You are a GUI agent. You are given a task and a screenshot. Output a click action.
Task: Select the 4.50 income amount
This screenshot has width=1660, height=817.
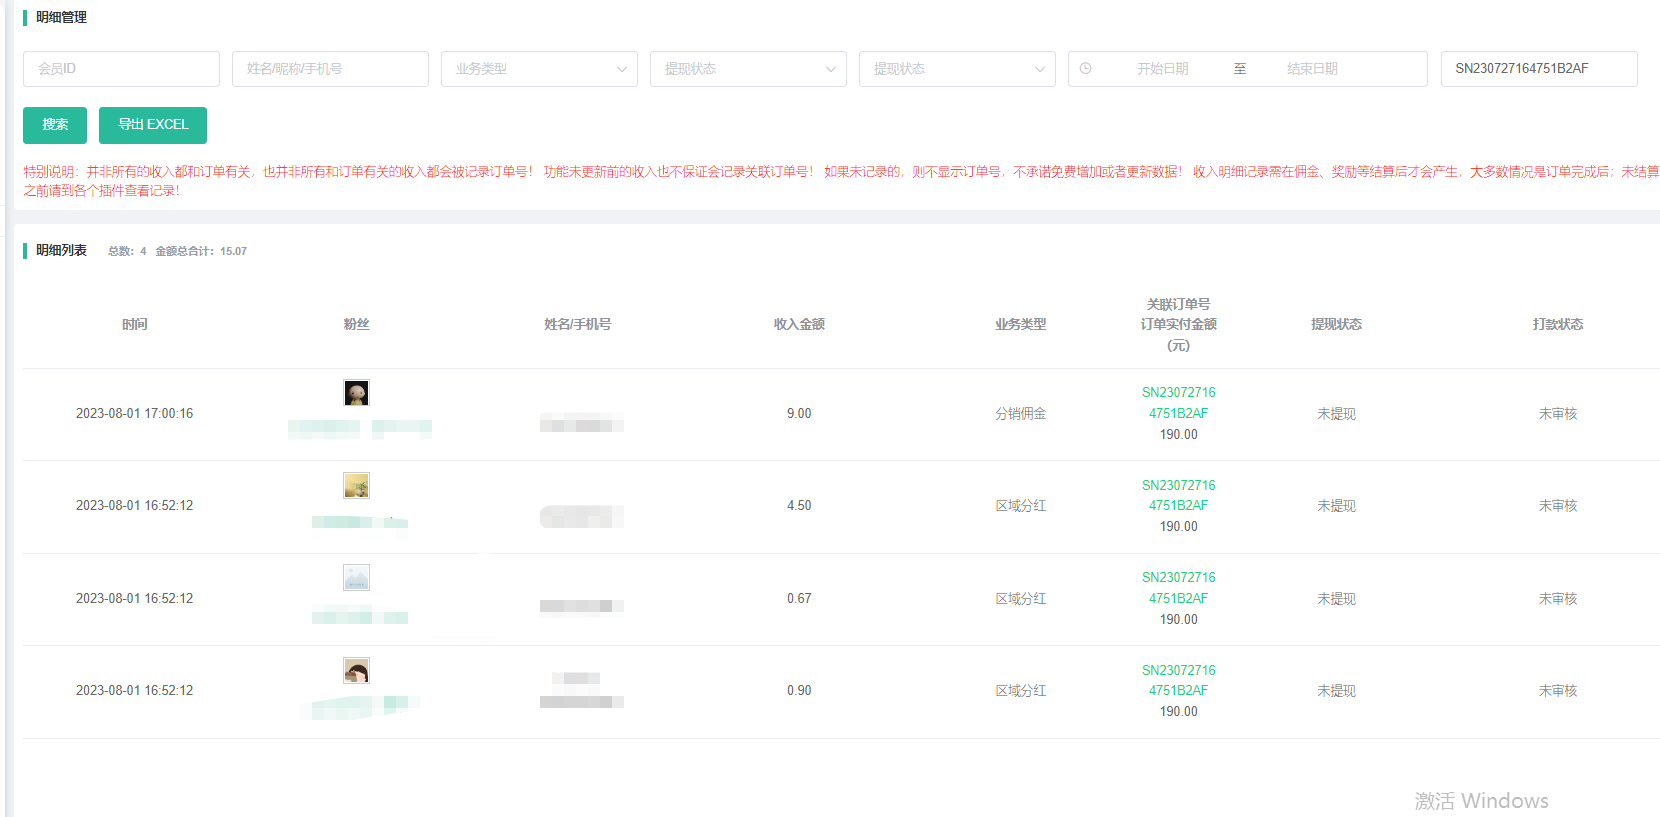click(799, 506)
